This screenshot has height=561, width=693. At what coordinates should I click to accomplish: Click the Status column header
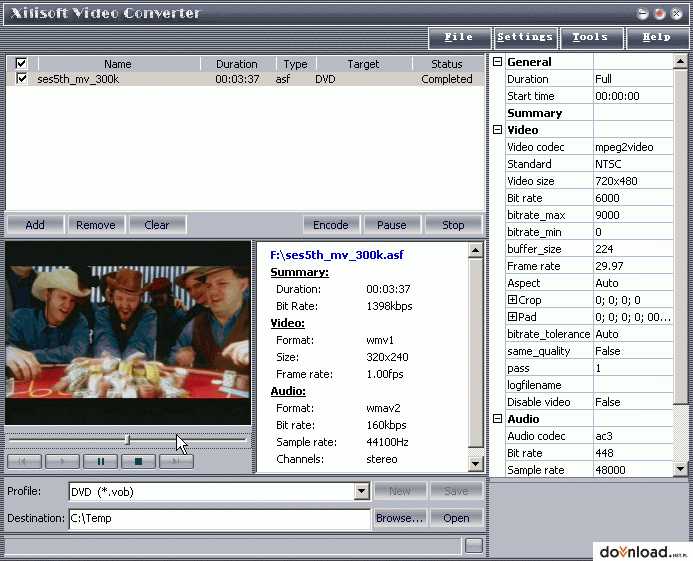(x=447, y=64)
